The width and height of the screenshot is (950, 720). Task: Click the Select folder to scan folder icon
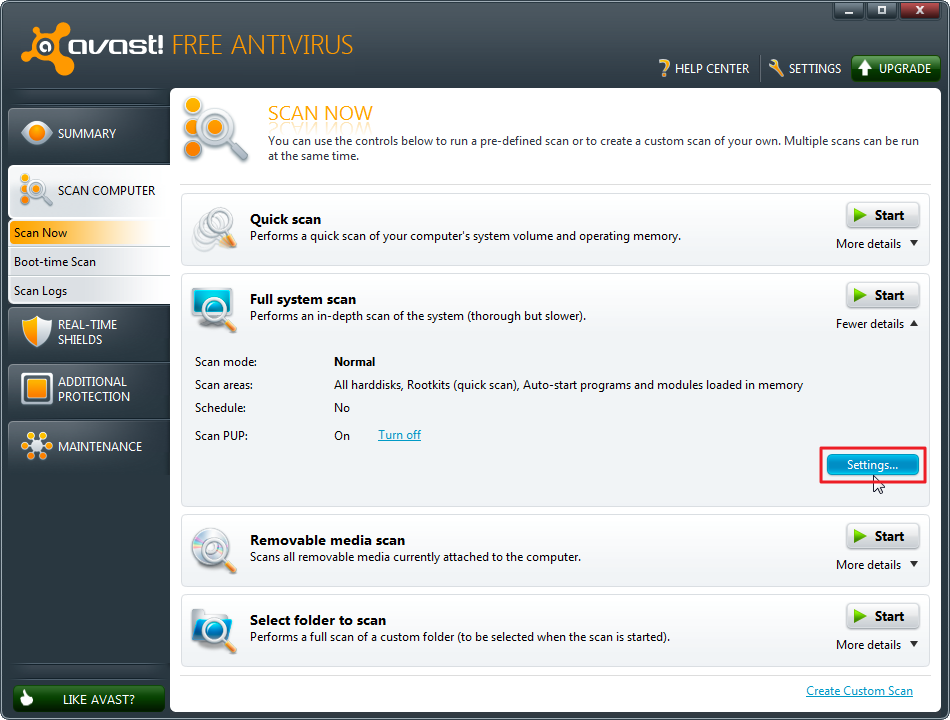pos(214,630)
